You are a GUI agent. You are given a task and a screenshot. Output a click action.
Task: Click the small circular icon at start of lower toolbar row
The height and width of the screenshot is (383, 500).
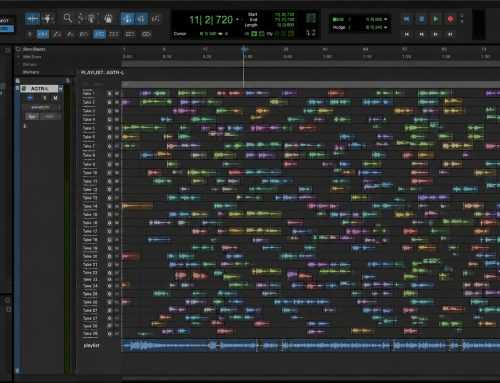30,34
